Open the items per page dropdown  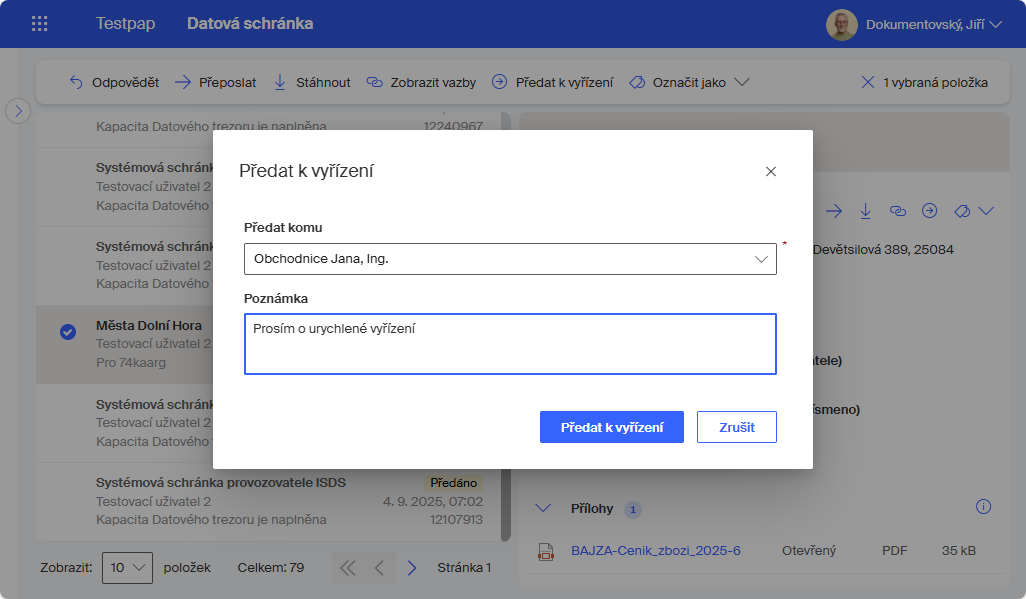click(x=127, y=568)
